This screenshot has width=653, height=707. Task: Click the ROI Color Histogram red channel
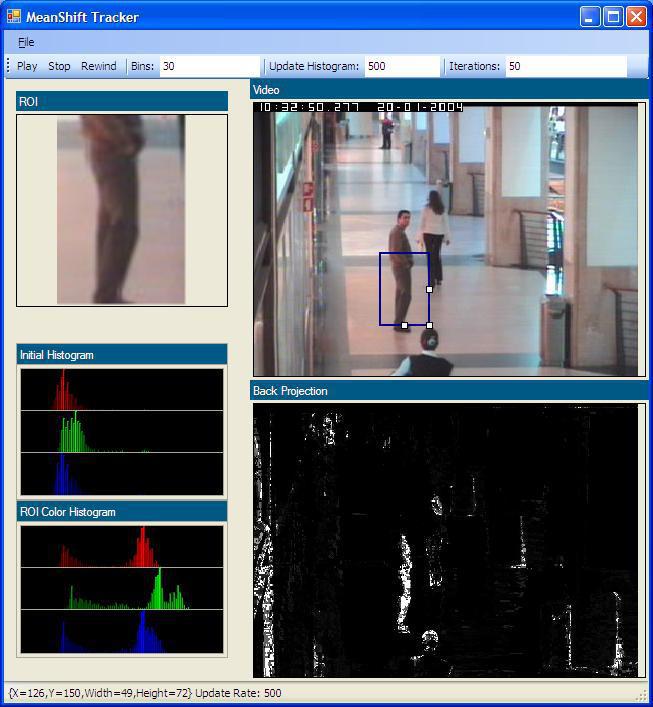click(122, 546)
